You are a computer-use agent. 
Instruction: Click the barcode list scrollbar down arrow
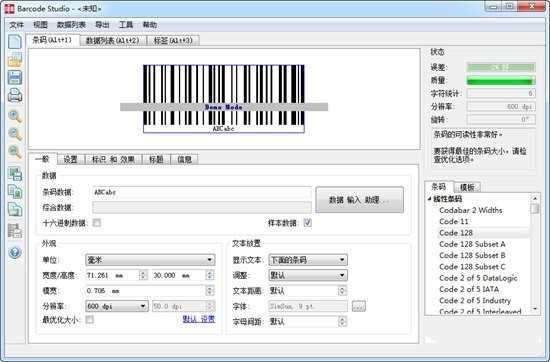pyautogui.click(x=535, y=309)
